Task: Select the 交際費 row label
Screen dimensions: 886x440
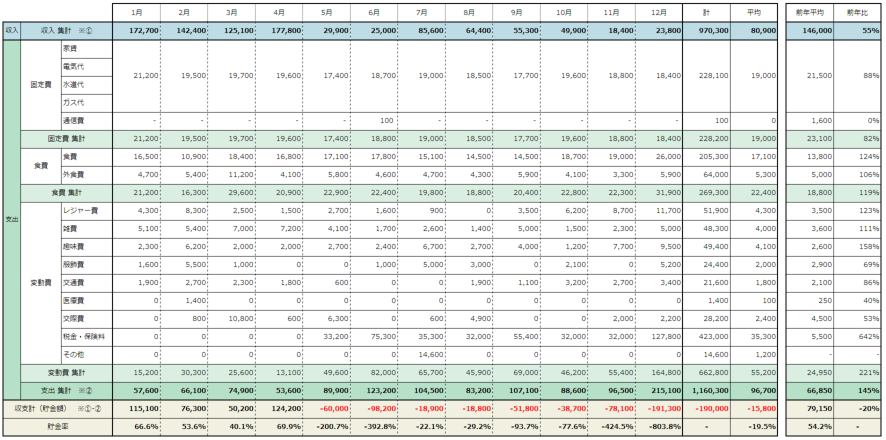Action: point(86,319)
